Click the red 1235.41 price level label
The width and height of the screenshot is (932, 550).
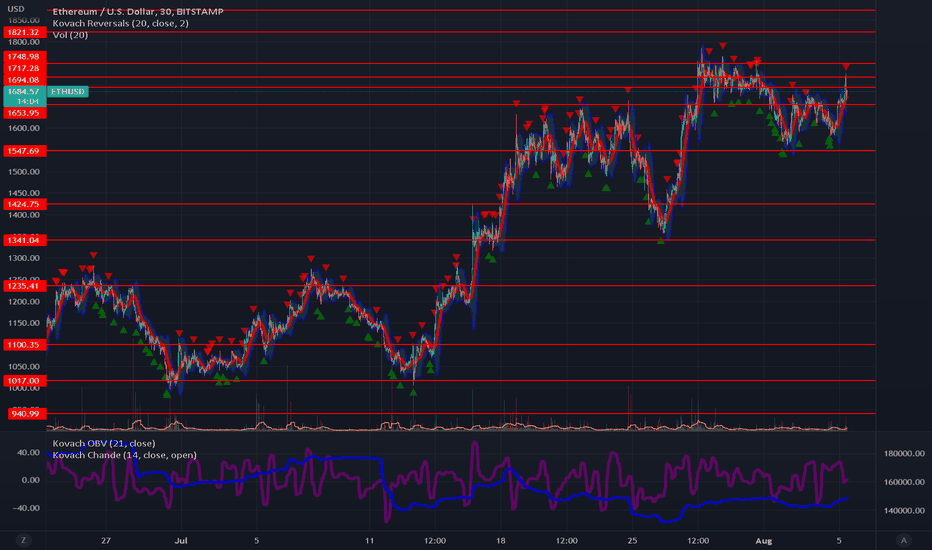(x=24, y=286)
